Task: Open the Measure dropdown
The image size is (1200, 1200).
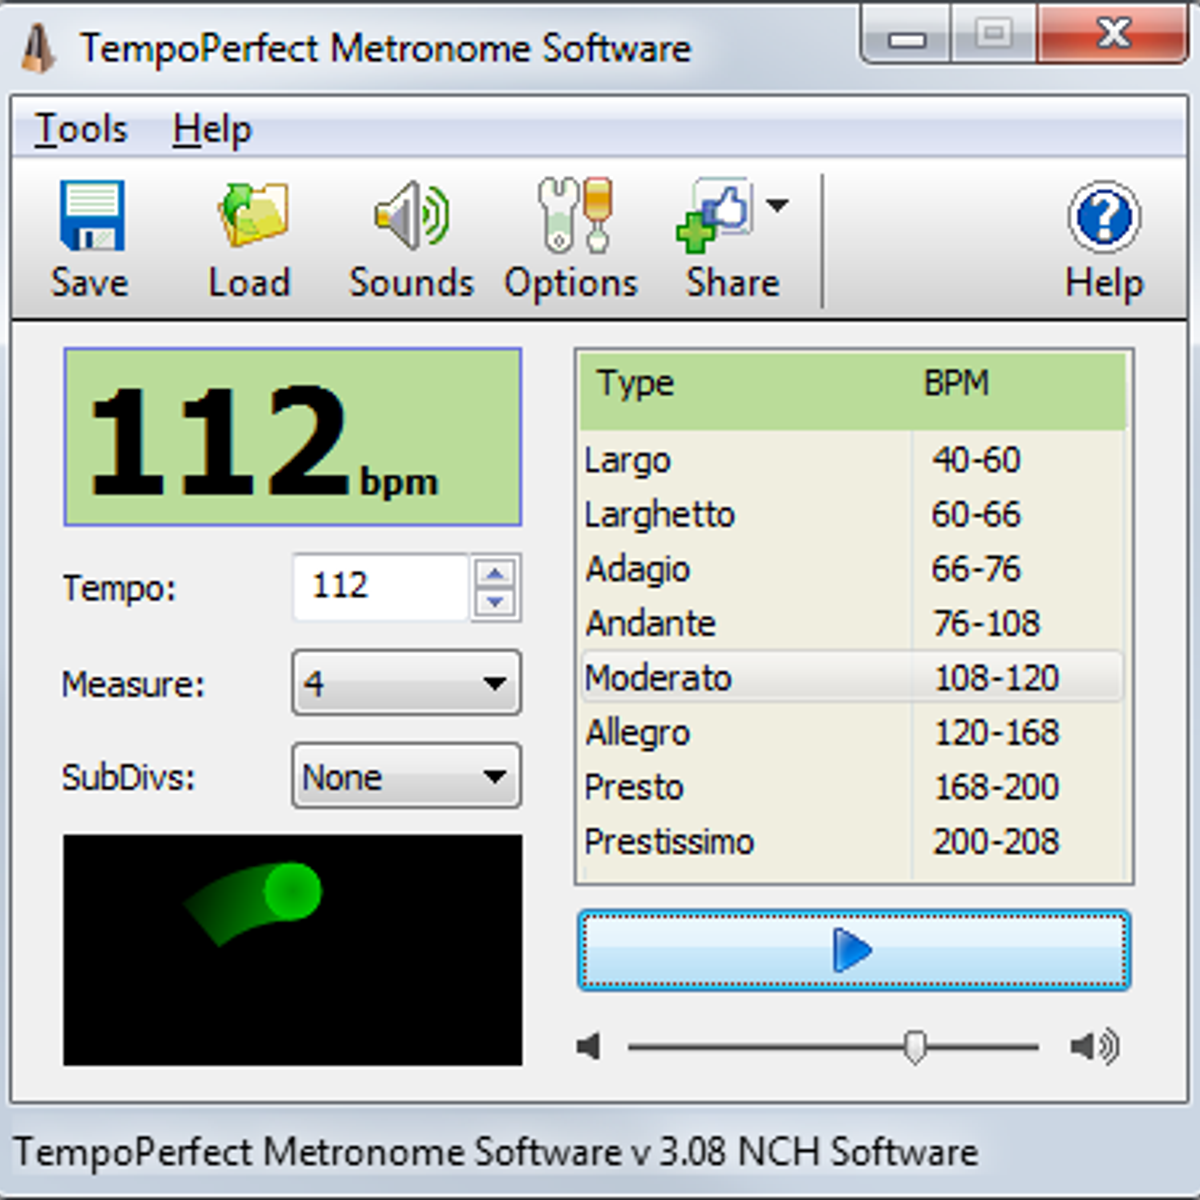Action: 406,684
